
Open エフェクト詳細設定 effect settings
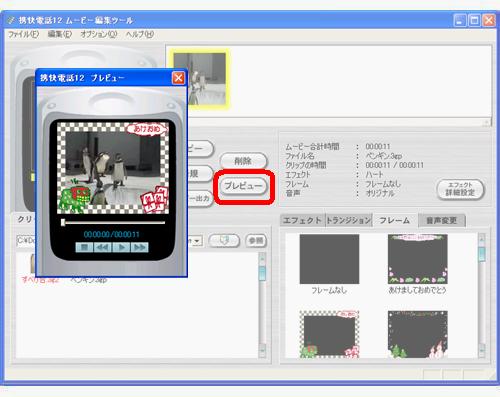pyautogui.click(x=460, y=189)
